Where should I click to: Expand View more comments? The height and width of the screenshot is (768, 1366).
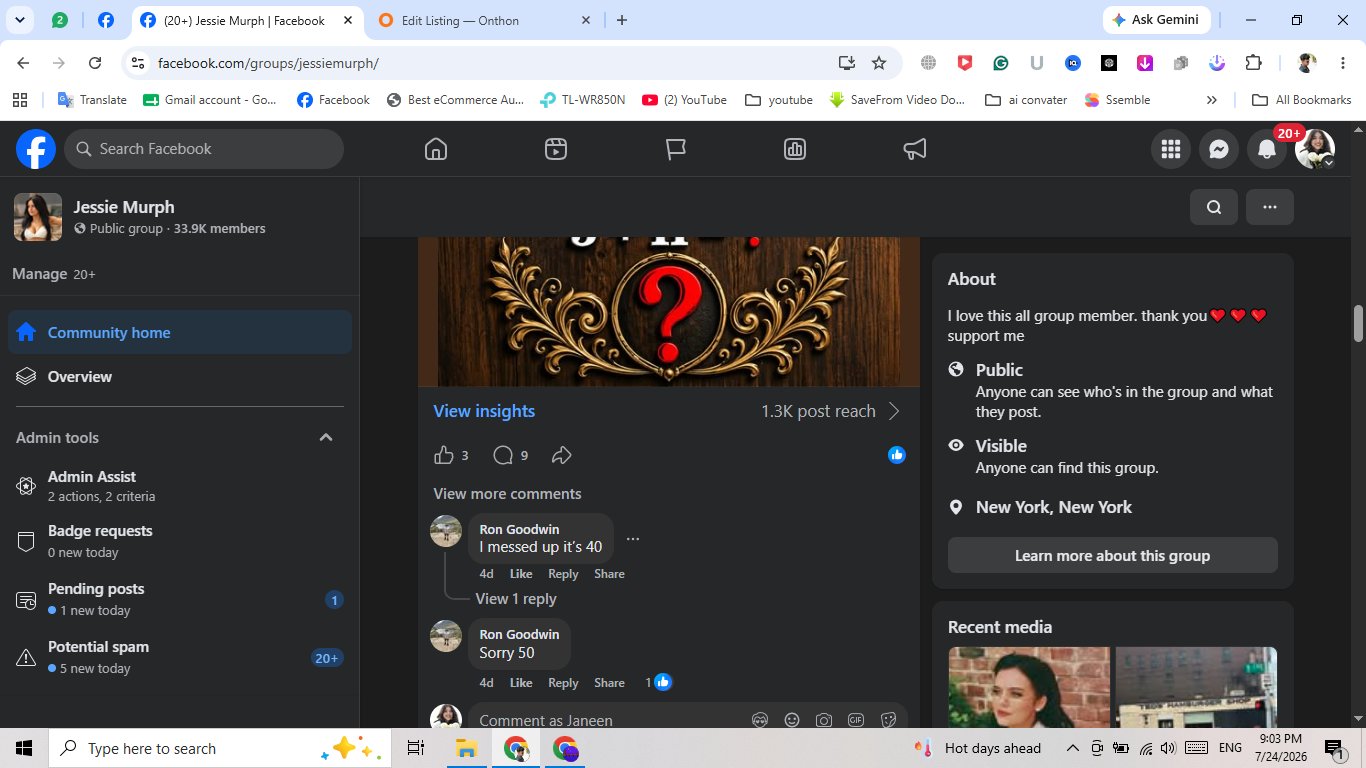pos(507,494)
